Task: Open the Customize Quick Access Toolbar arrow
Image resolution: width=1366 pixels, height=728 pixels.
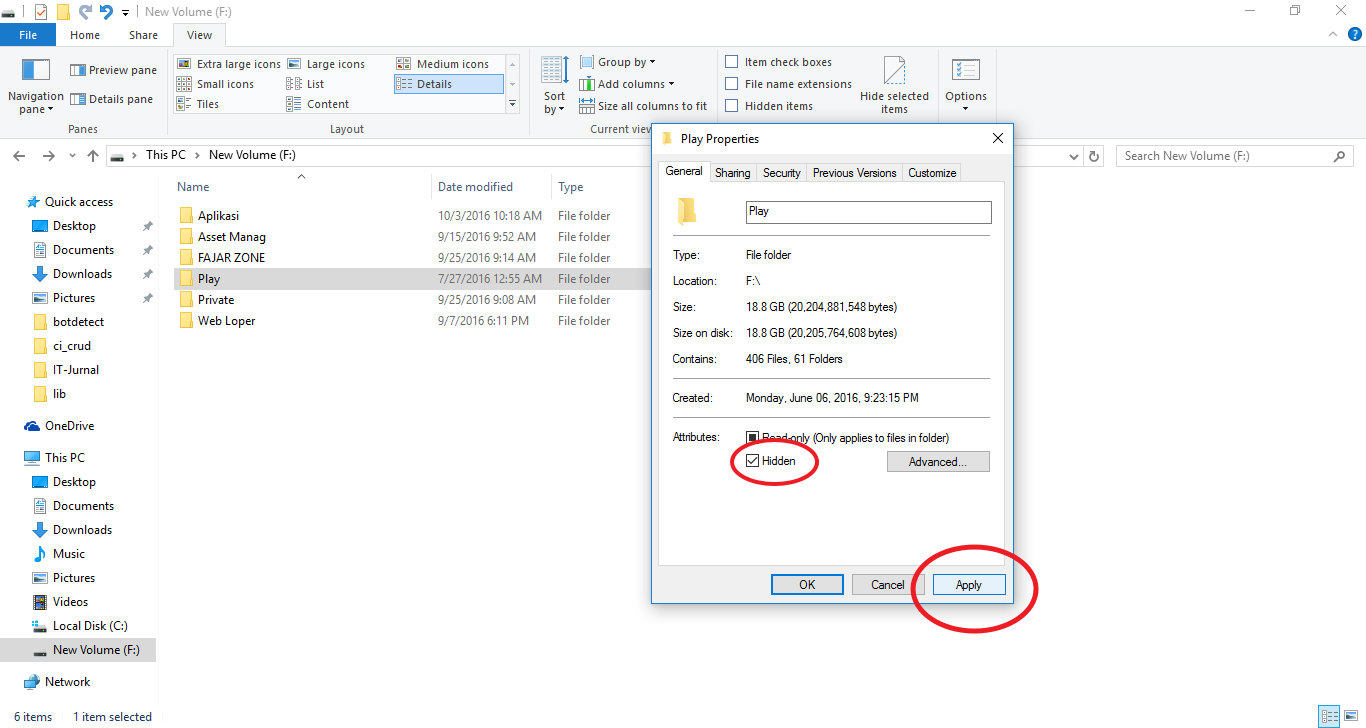Action: point(125,13)
